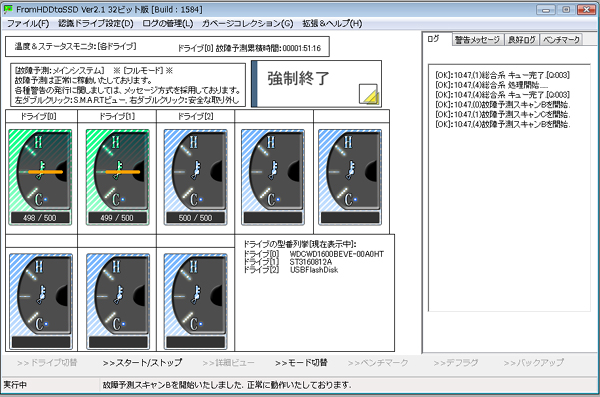Image resolution: width=600 pixels, height=397 pixels.
Task: Click >>ベンチマーク at the bottom bar
Action: click(378, 363)
